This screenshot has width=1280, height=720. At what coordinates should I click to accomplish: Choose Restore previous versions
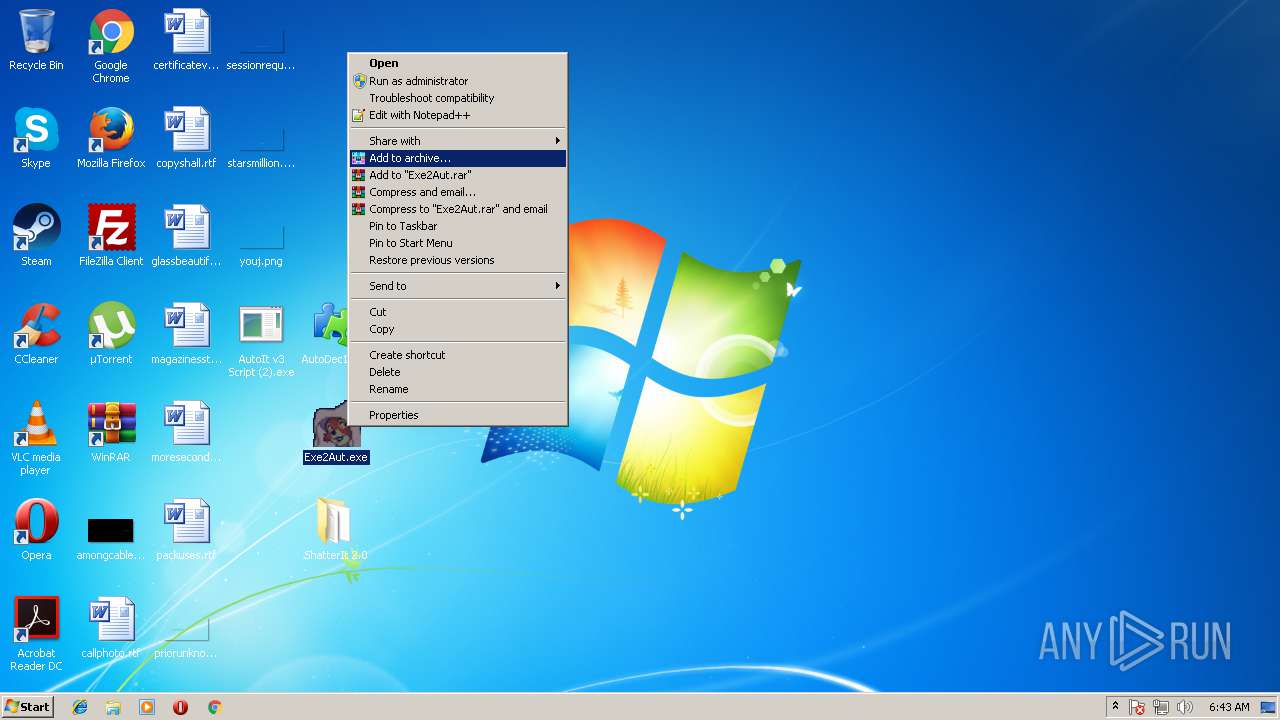click(458, 260)
